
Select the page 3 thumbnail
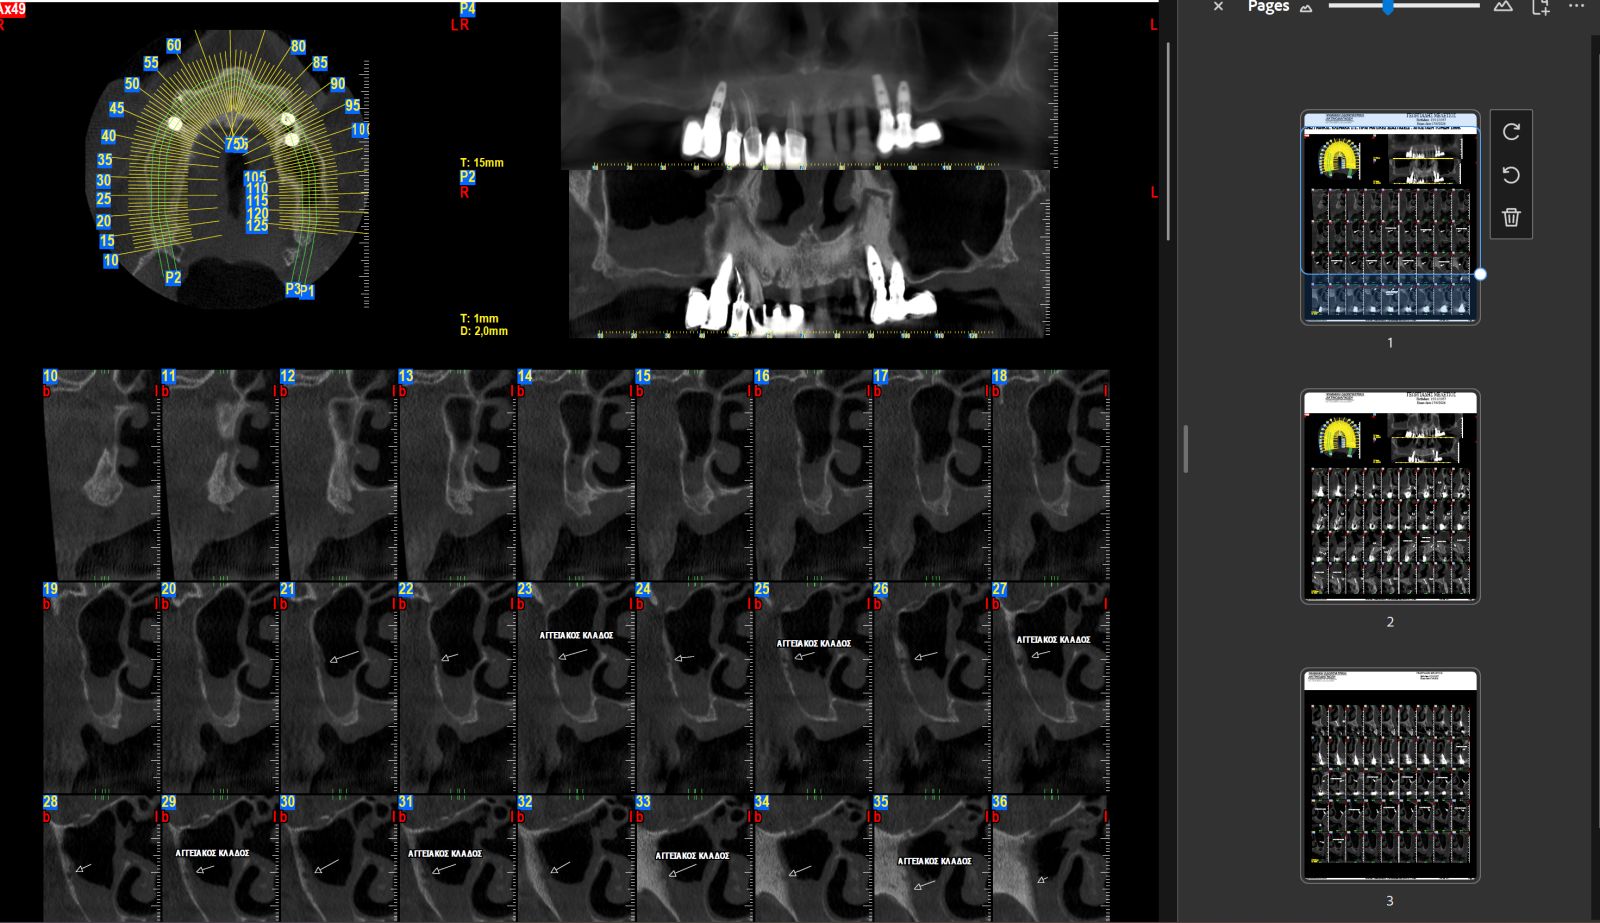tap(1390, 776)
